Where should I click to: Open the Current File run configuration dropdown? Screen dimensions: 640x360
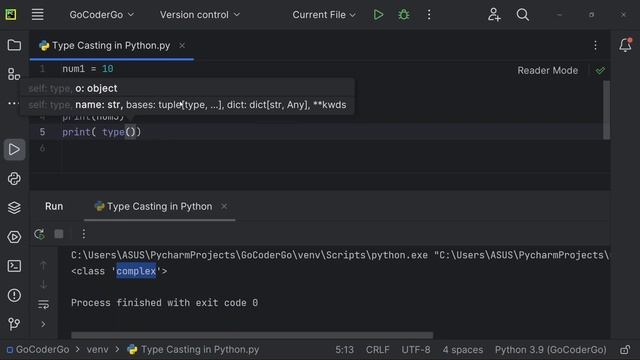point(324,15)
